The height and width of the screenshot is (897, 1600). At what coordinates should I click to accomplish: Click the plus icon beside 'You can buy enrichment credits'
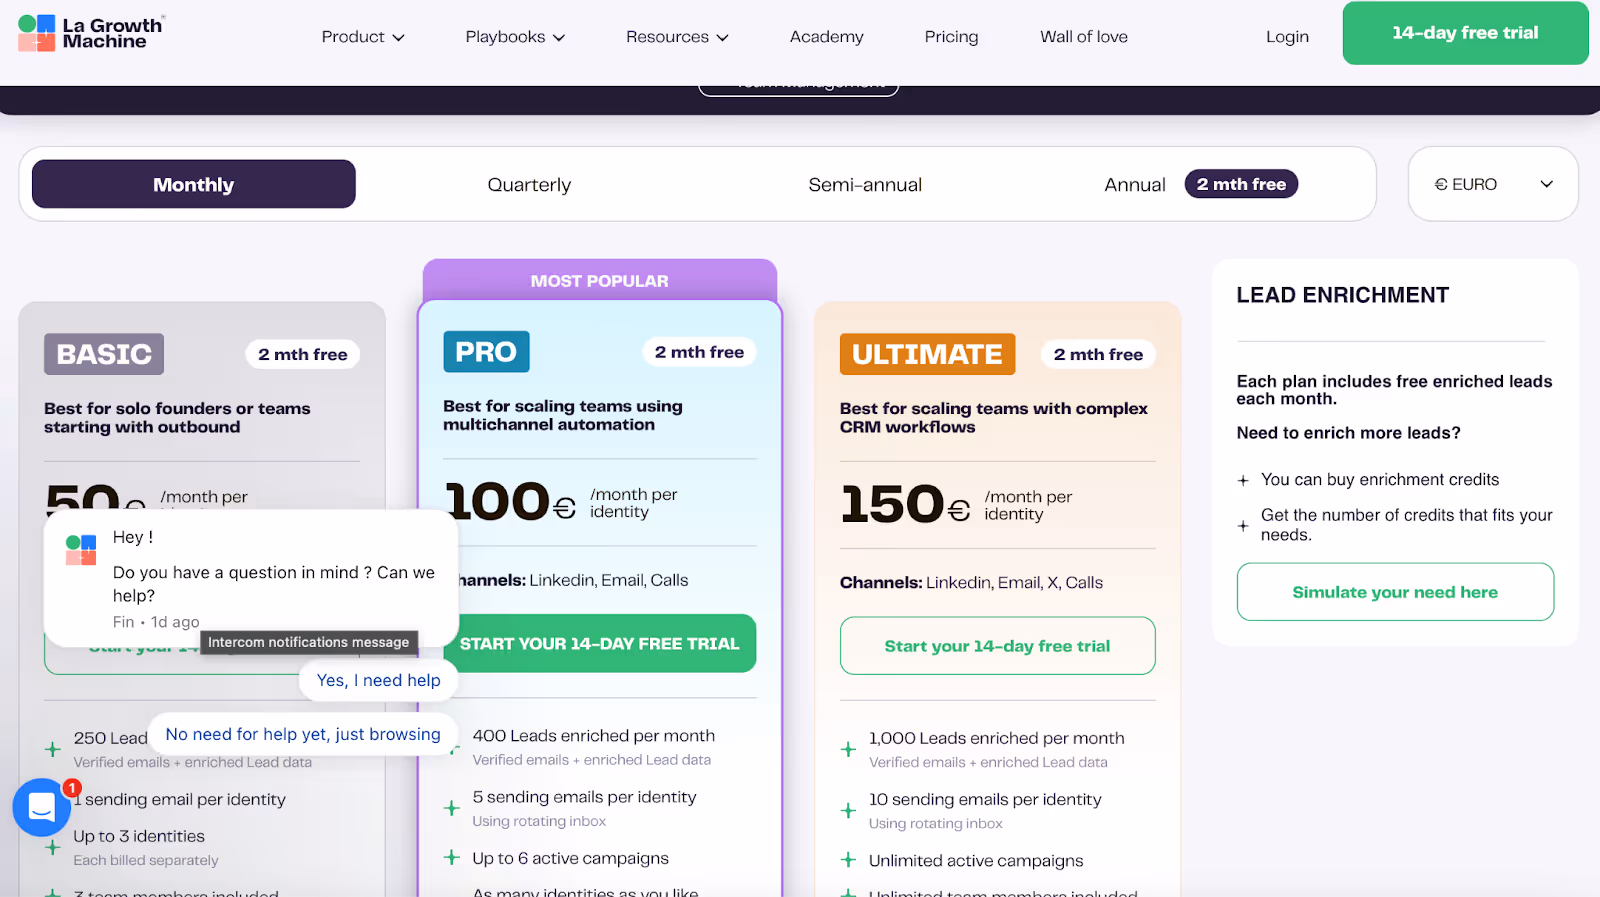(1243, 480)
